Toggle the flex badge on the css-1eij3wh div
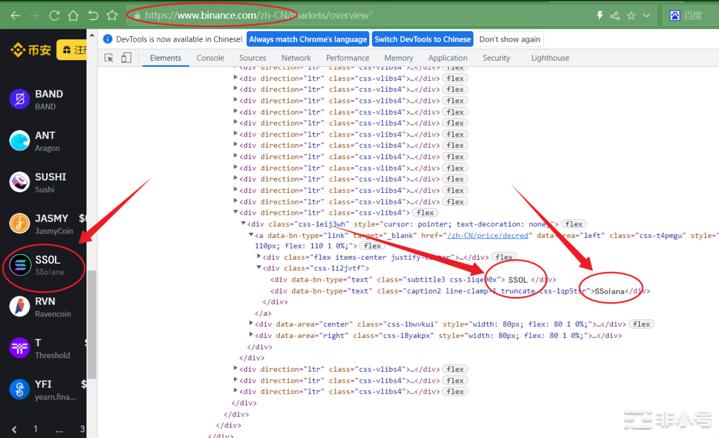 point(574,224)
